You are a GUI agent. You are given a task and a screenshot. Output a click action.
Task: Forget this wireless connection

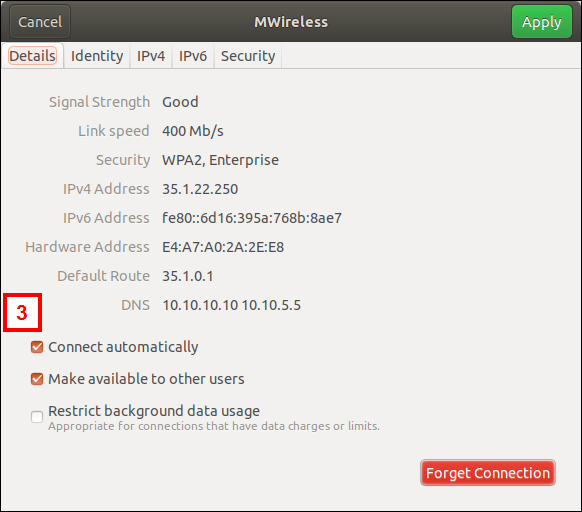click(488, 473)
